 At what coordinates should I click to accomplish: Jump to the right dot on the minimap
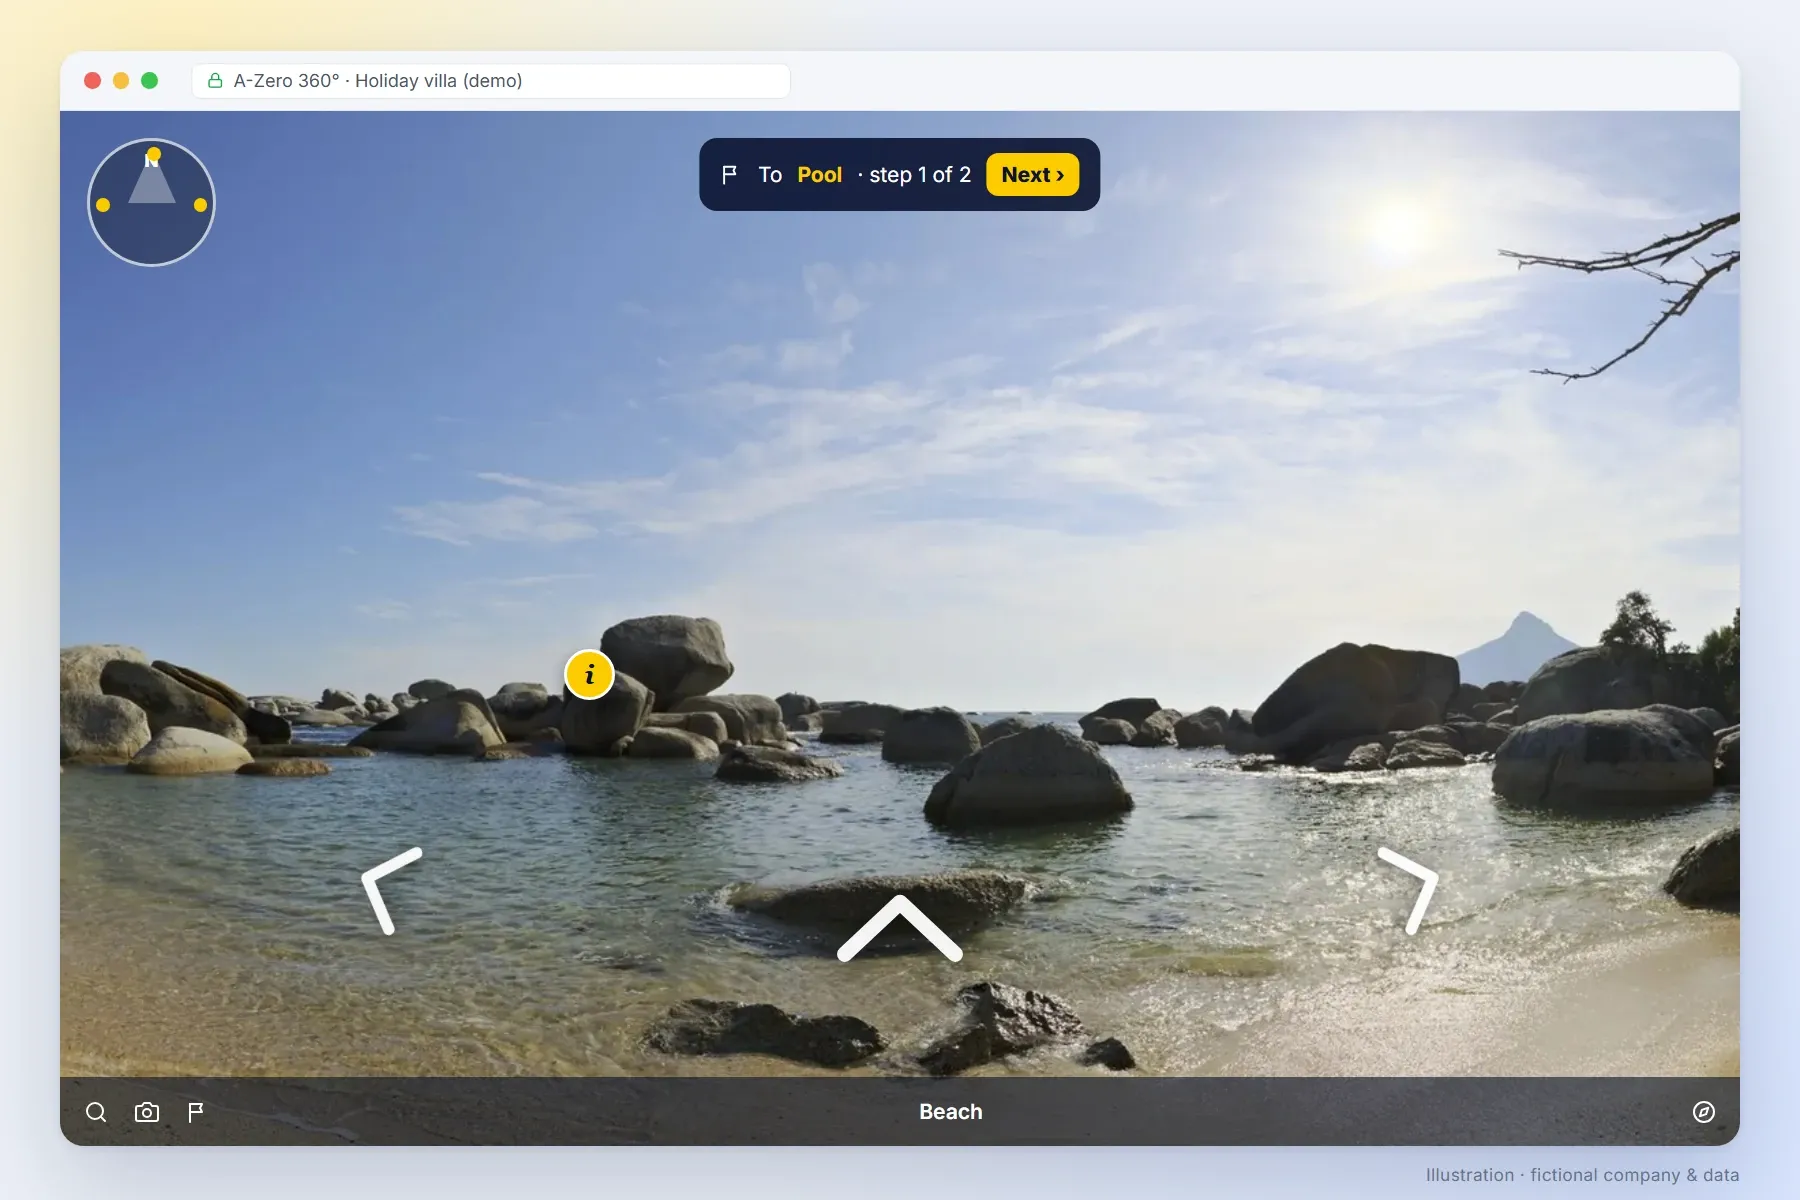[201, 205]
